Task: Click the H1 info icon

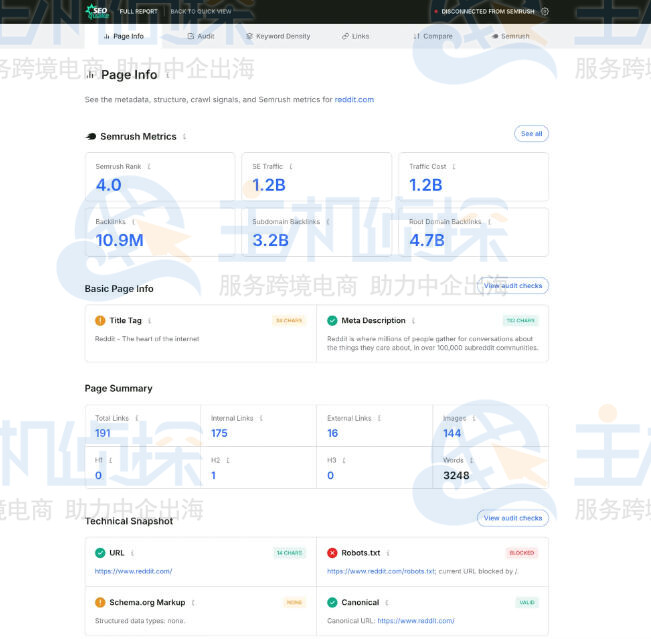Action: click(x=110, y=460)
